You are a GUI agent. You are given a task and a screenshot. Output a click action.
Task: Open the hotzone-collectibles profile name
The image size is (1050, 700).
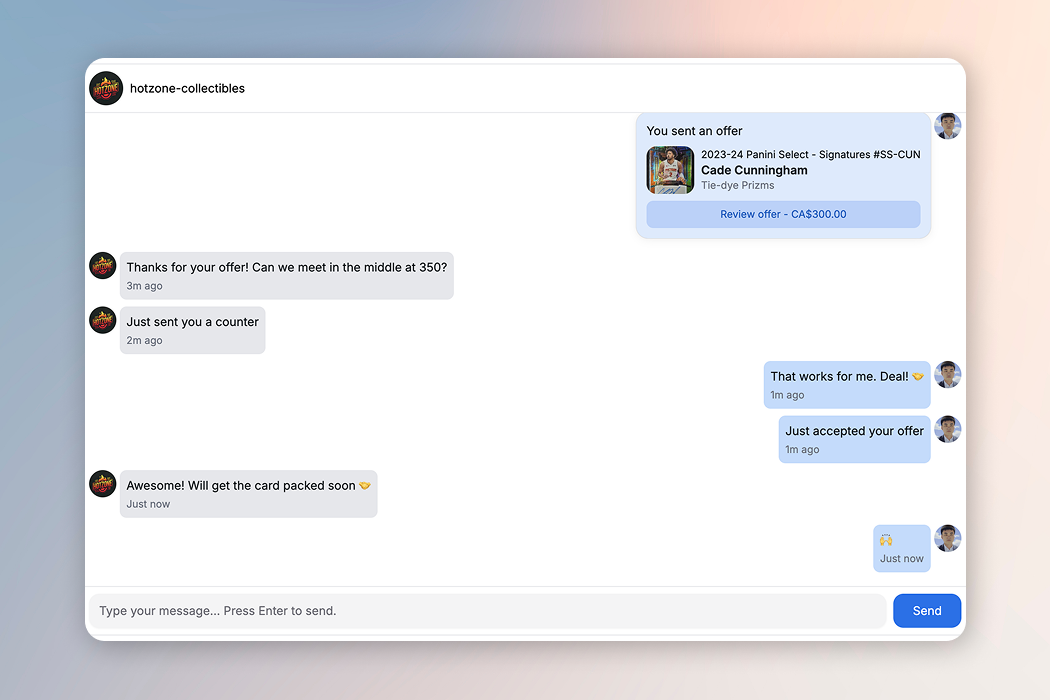tap(187, 88)
